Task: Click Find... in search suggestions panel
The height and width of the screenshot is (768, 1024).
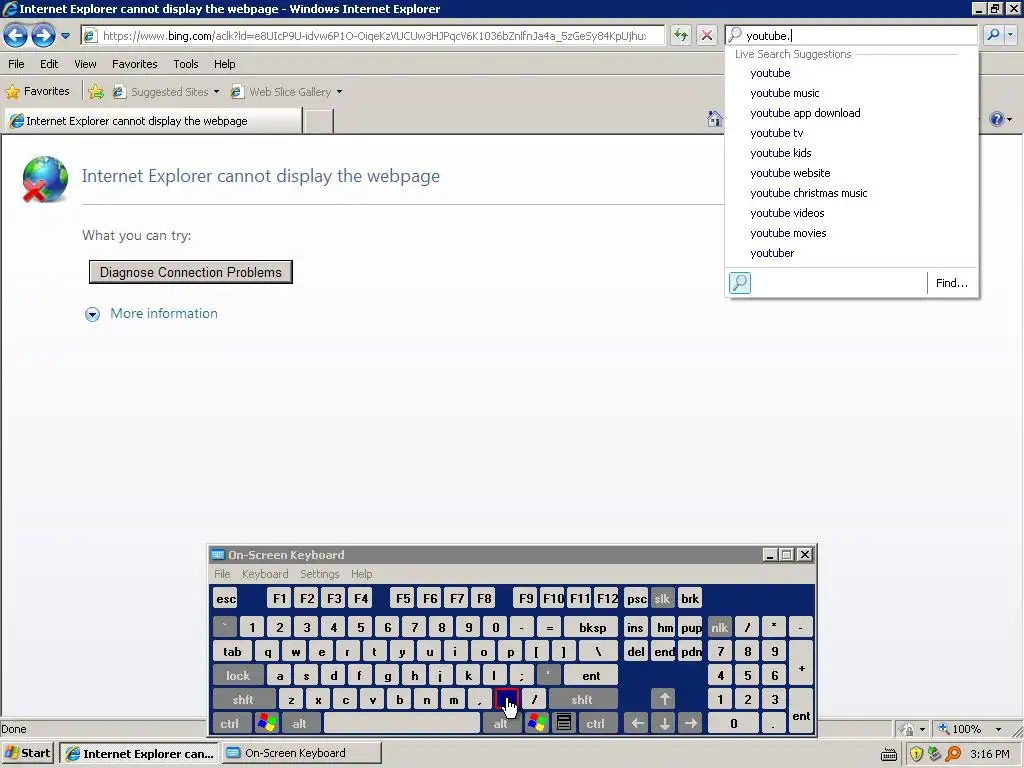Action: click(x=952, y=283)
